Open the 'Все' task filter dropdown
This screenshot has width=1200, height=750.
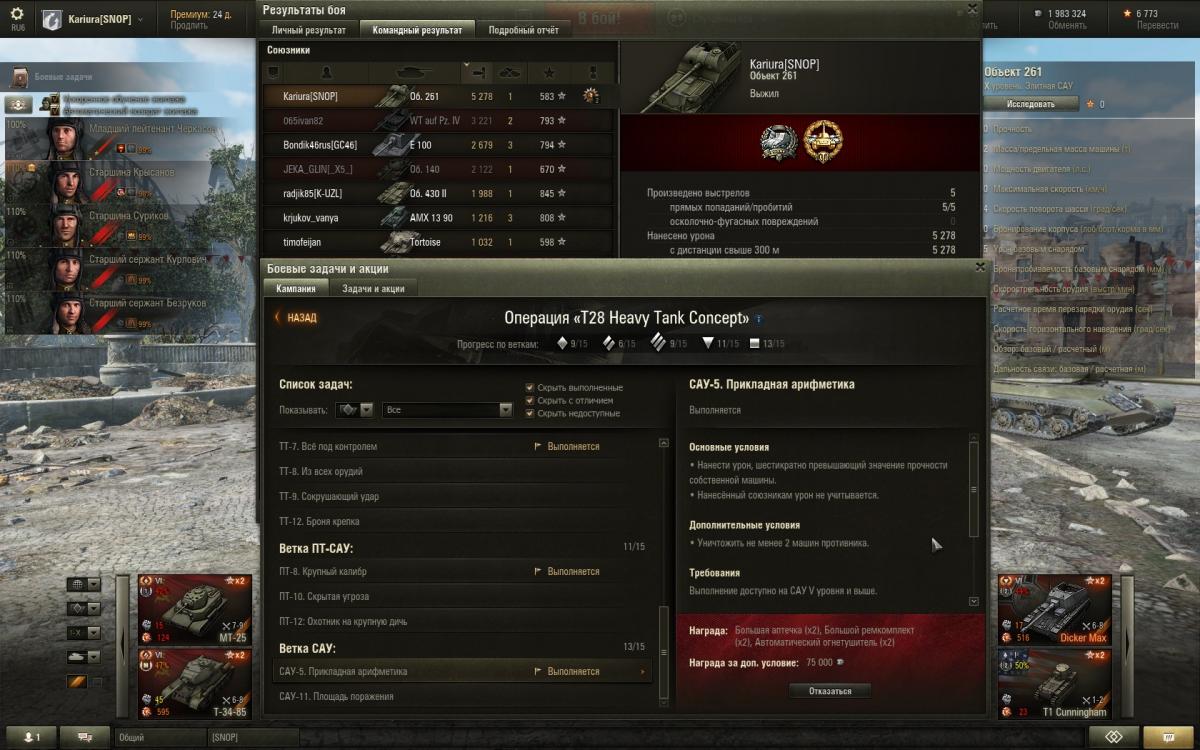(448, 410)
